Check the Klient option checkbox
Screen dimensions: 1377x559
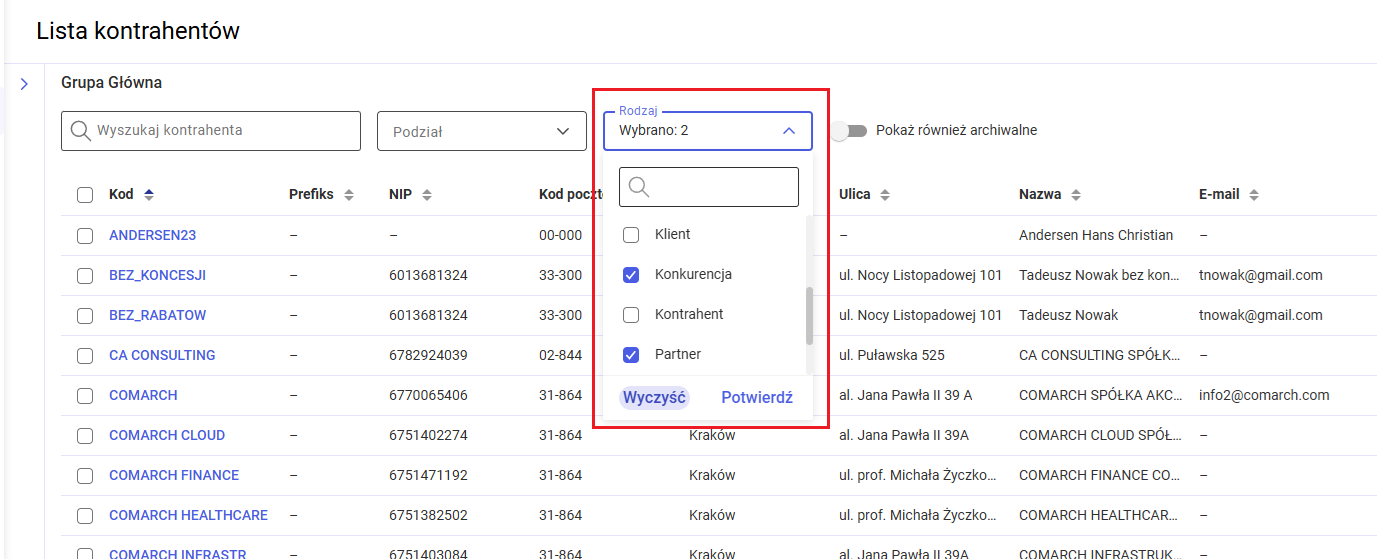click(631, 235)
